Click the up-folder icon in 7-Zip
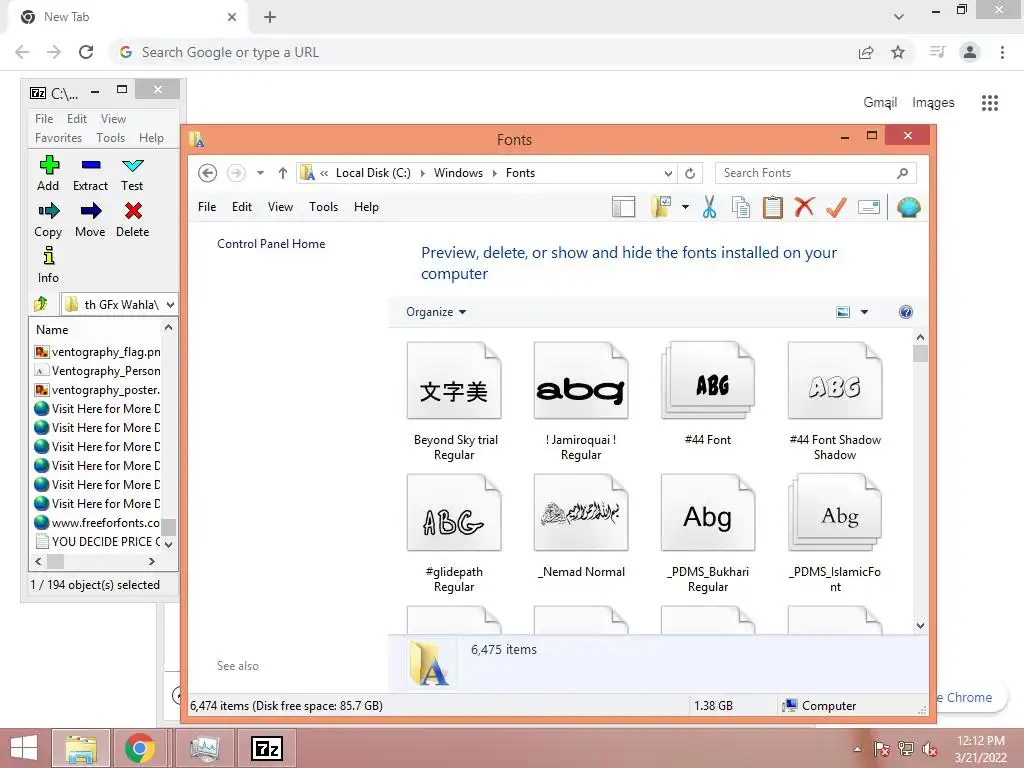1024x768 pixels. [x=41, y=304]
